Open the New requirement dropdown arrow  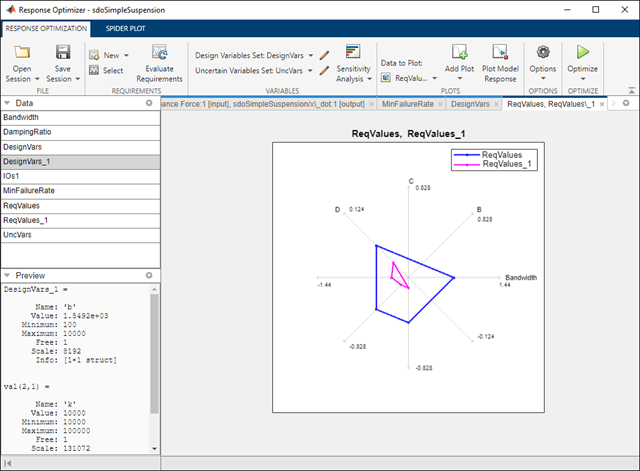pos(126,56)
